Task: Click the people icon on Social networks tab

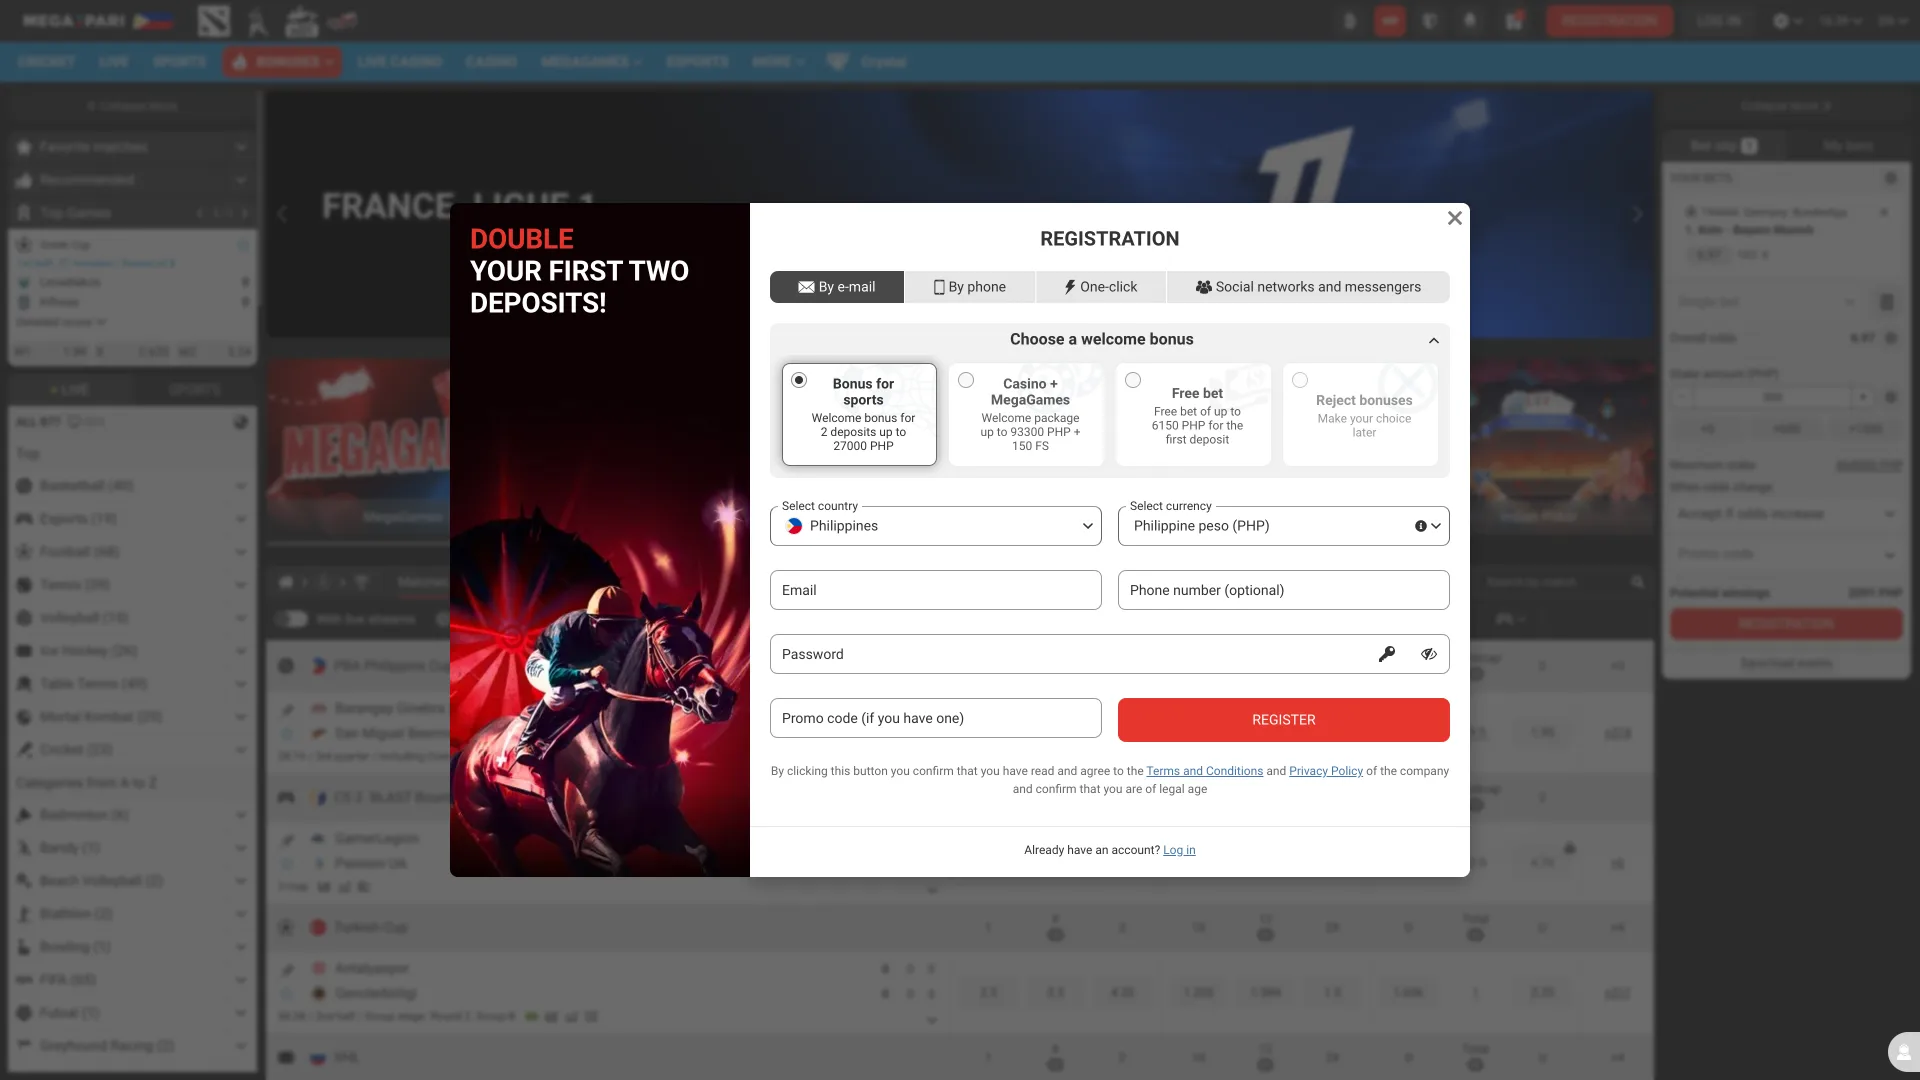Action: 1203,287
